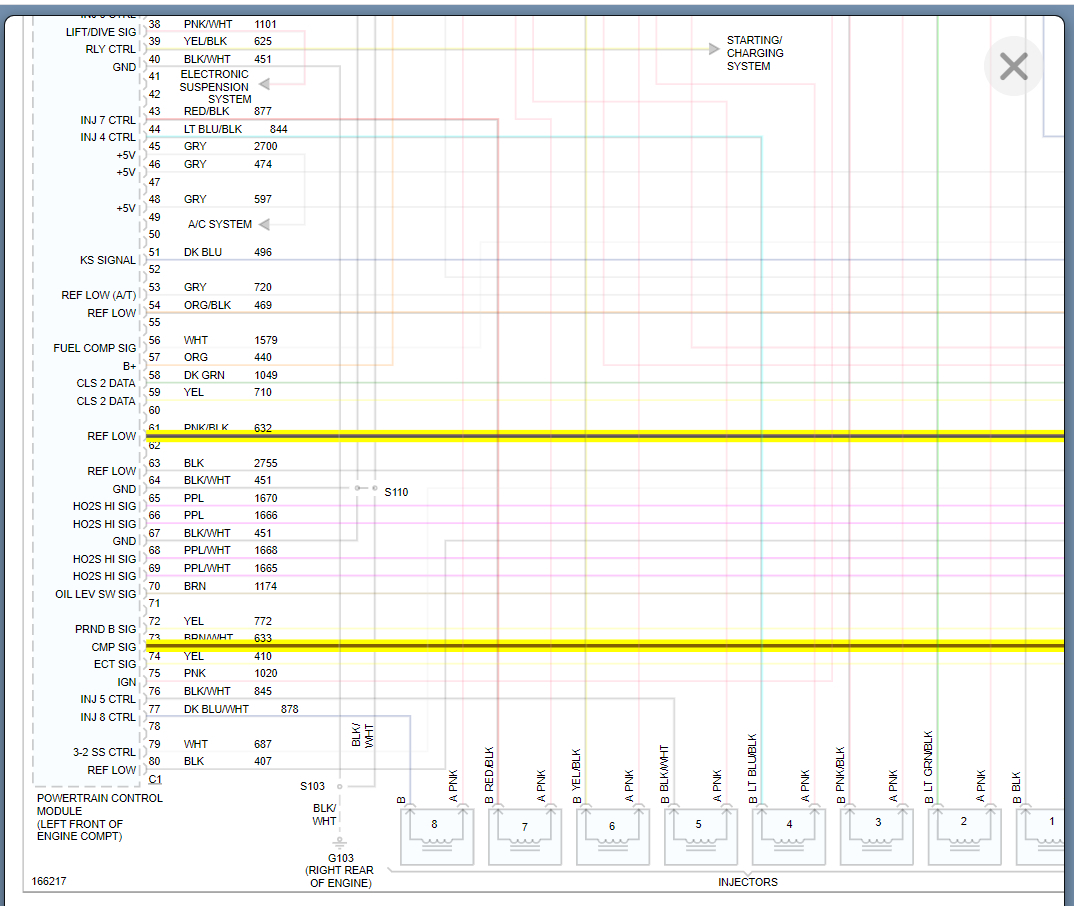Click the A/C System reference arrow
The image size is (1074, 906).
pos(266,225)
